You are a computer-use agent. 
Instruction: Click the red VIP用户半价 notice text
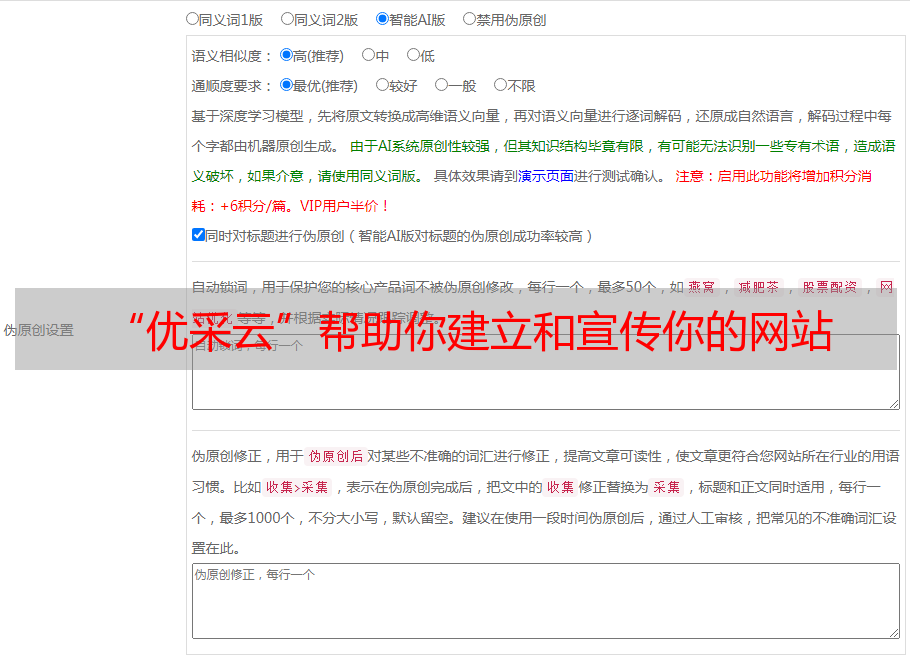[344, 206]
